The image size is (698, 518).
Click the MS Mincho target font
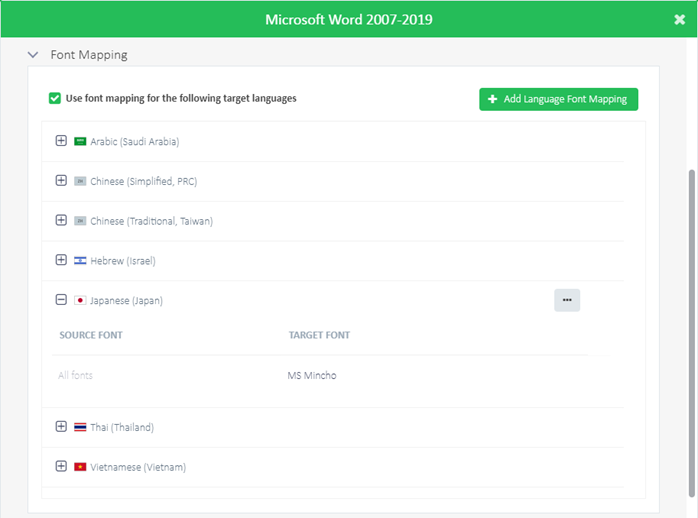(x=312, y=375)
